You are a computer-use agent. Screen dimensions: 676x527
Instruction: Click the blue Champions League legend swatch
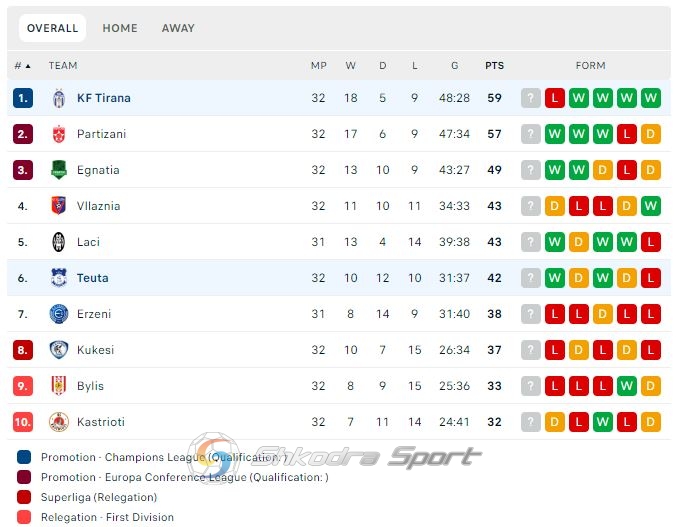(x=24, y=457)
